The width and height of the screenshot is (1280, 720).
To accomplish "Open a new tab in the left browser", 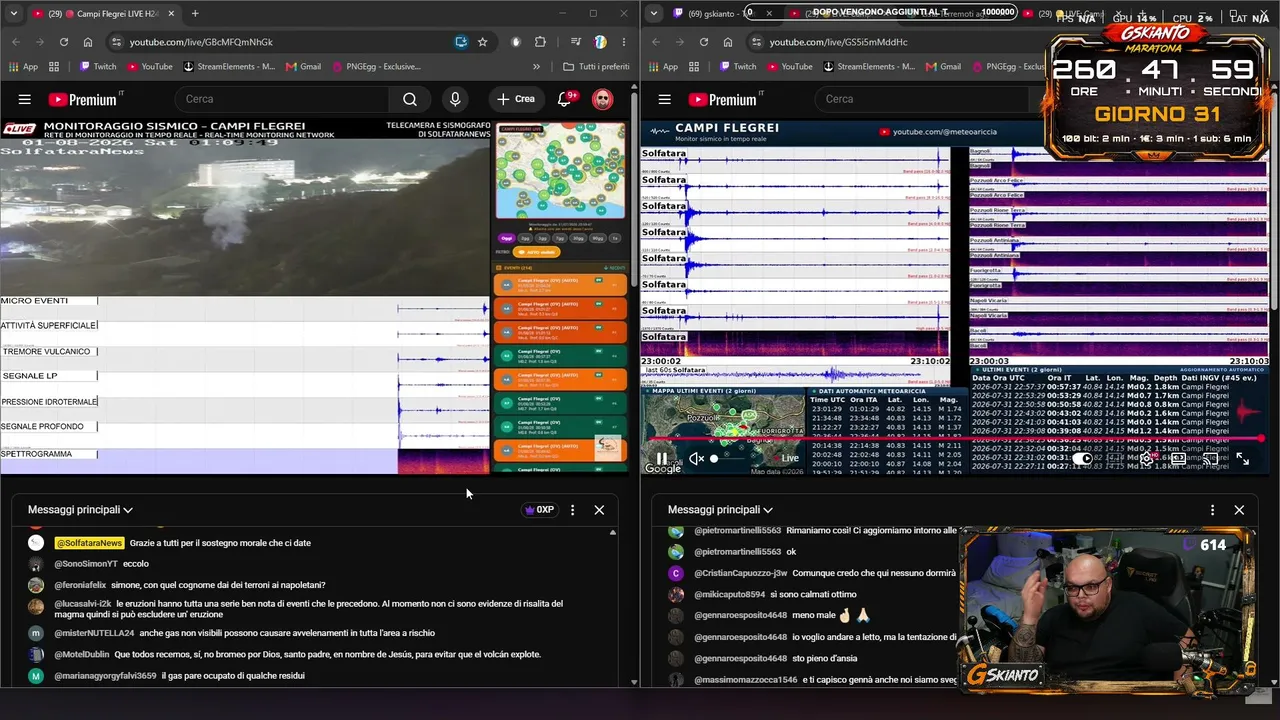I will pyautogui.click(x=195, y=14).
